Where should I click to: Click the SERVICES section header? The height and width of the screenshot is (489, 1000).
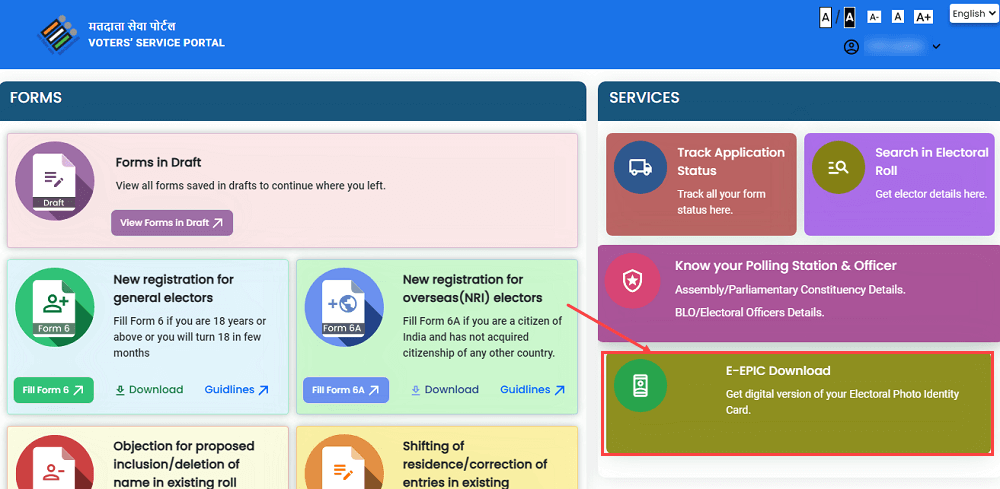[644, 98]
